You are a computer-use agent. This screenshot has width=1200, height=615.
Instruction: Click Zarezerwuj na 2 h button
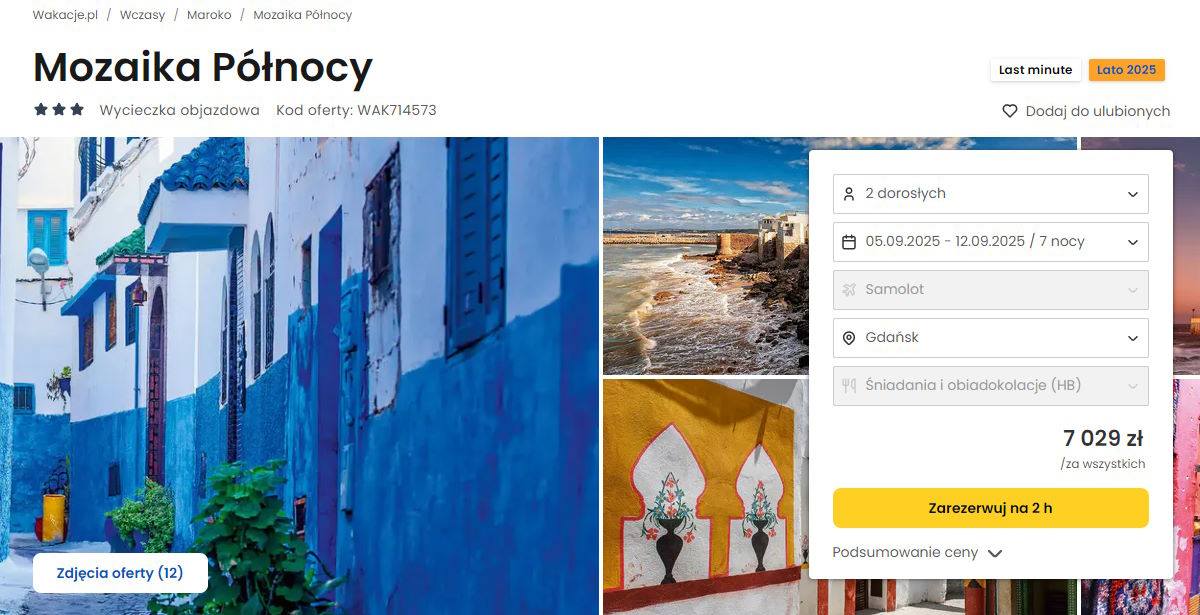(x=990, y=508)
